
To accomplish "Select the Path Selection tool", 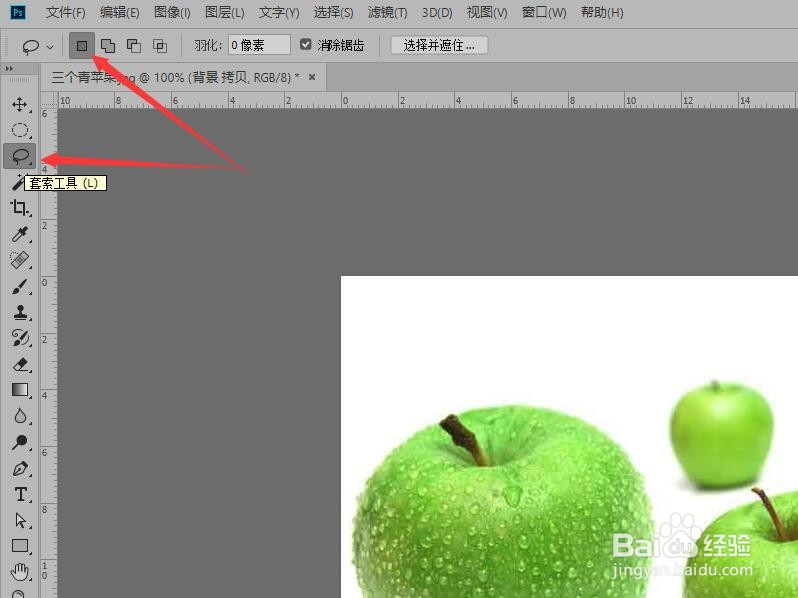I will pos(20,520).
